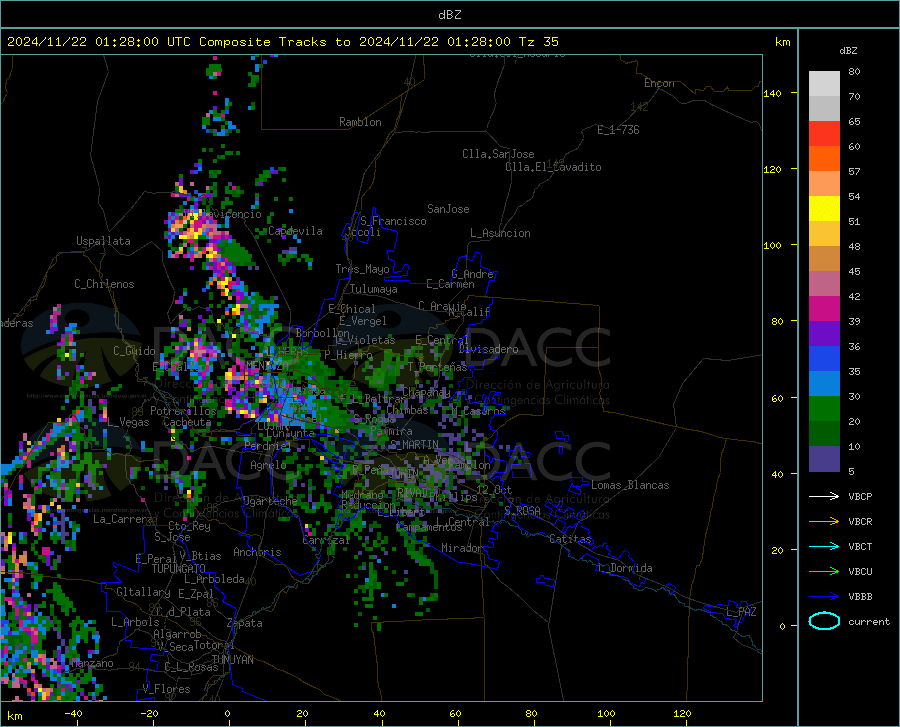The image size is (900, 727).
Task: Click the Perdriel map label
Action: click(x=267, y=445)
